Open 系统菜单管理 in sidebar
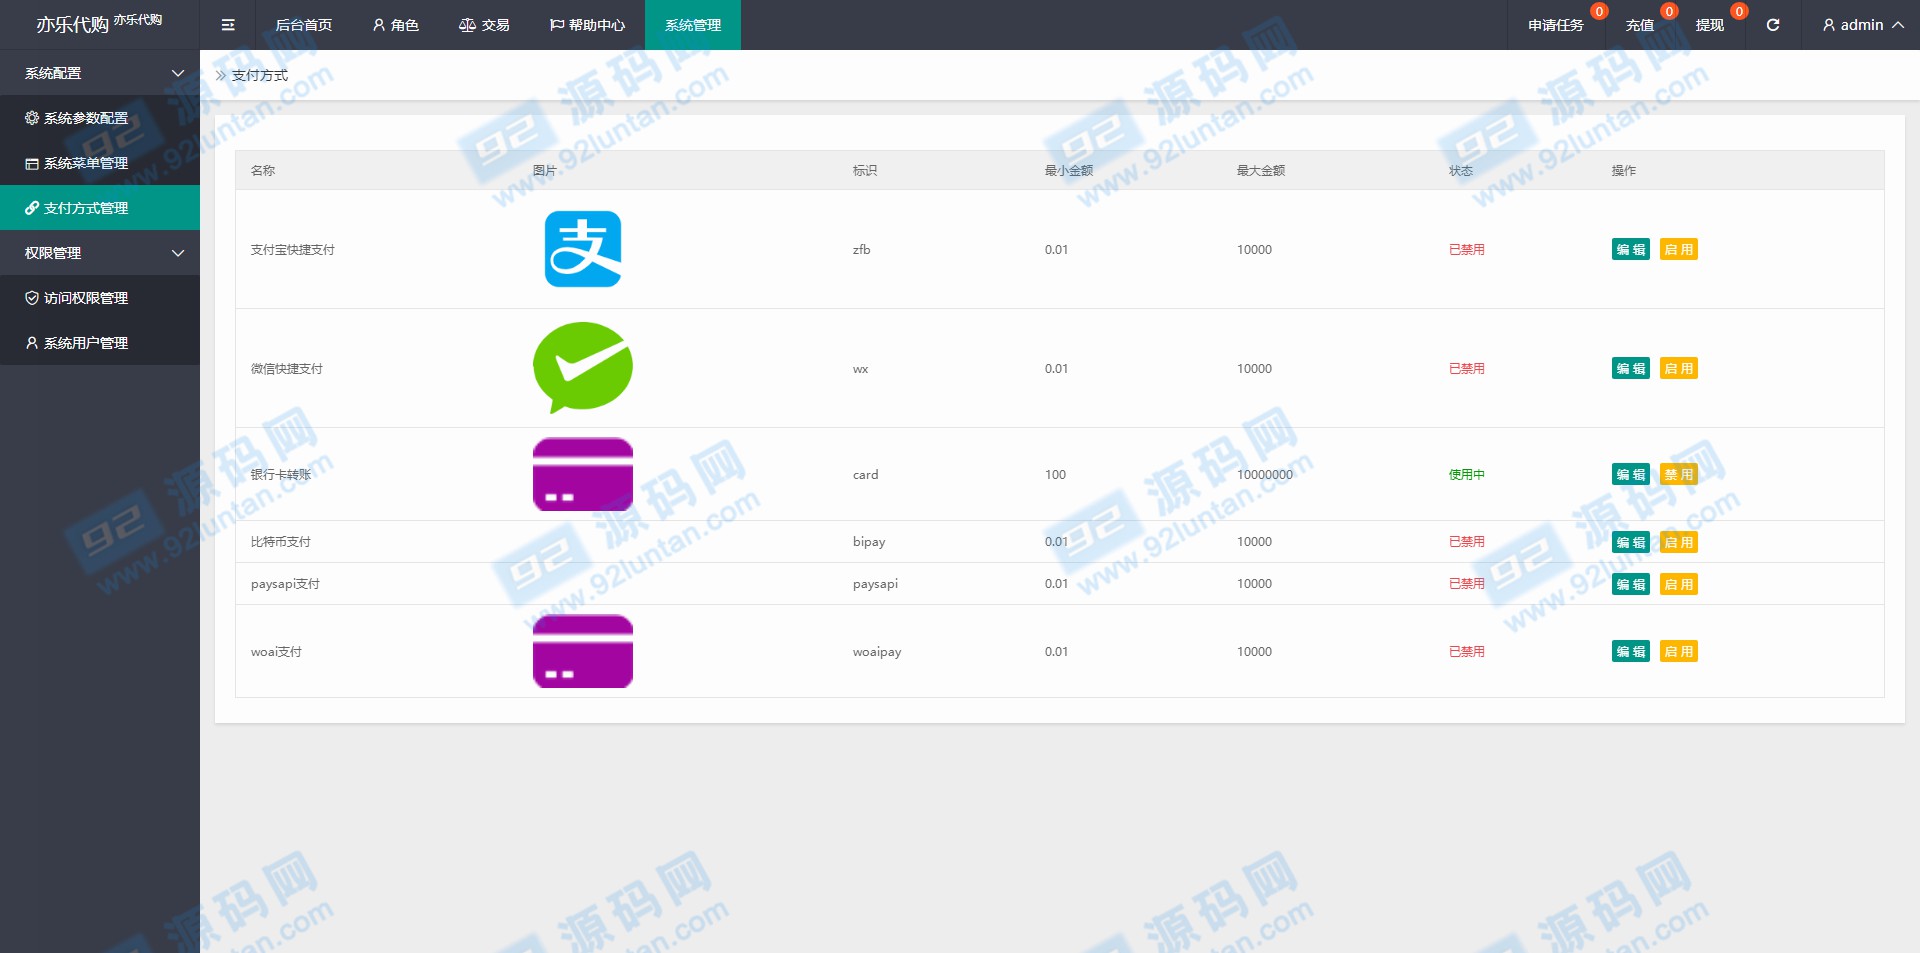Viewport: 1920px width, 953px height. tap(100, 163)
